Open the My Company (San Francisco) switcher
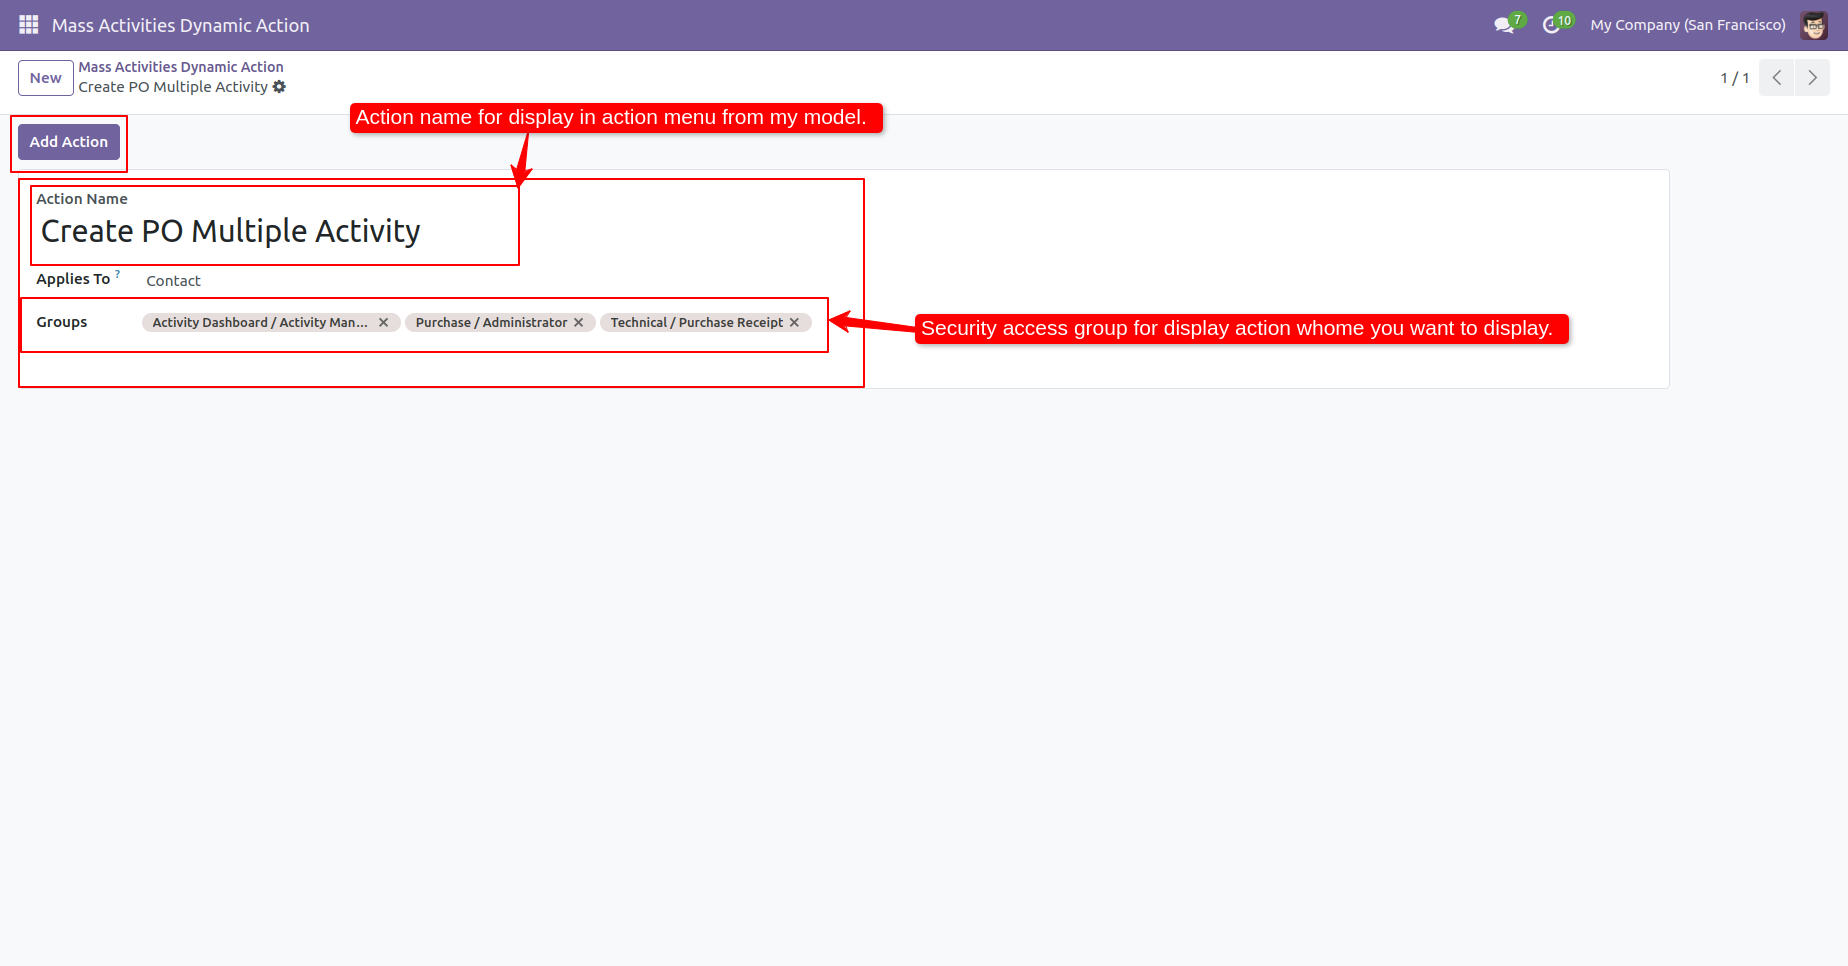The width and height of the screenshot is (1848, 966). coord(1687,25)
